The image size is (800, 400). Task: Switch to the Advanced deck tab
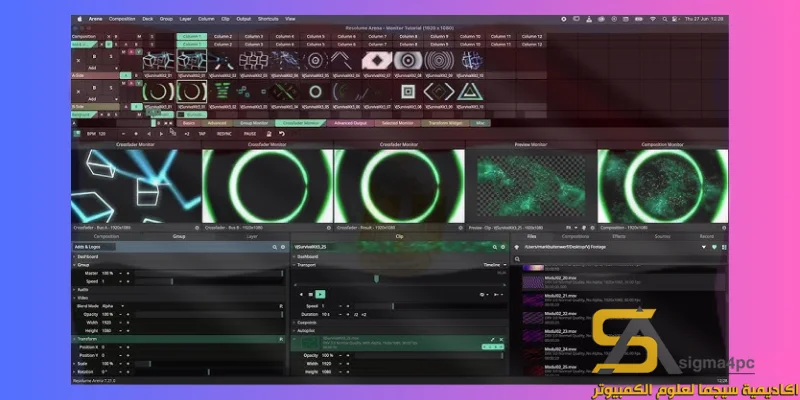(217, 123)
